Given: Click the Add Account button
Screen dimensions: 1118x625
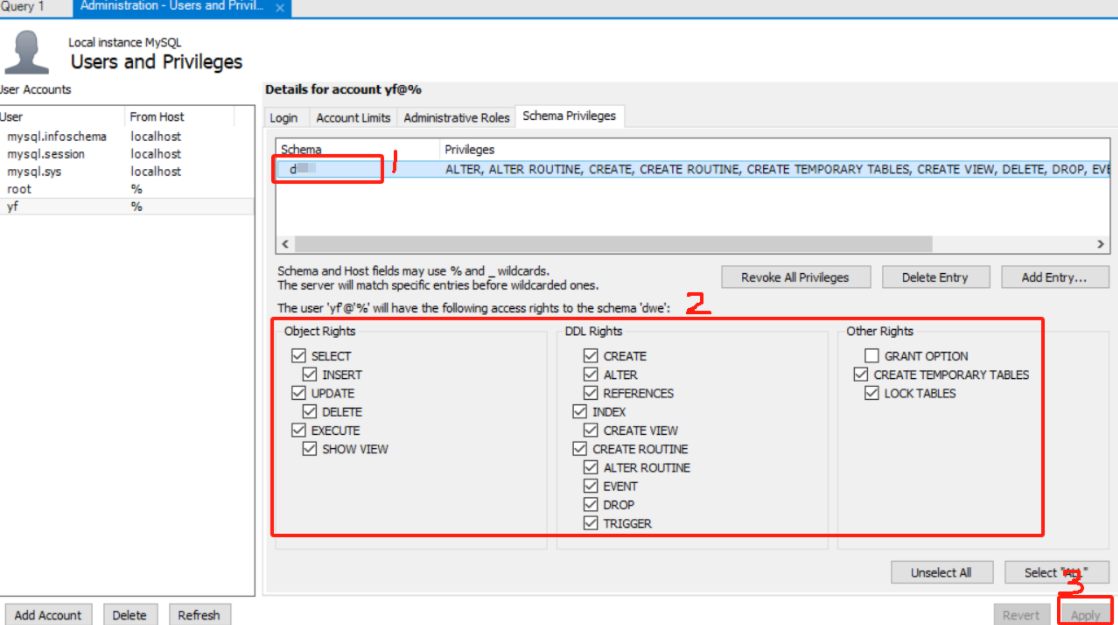Looking at the screenshot, I should [48, 615].
